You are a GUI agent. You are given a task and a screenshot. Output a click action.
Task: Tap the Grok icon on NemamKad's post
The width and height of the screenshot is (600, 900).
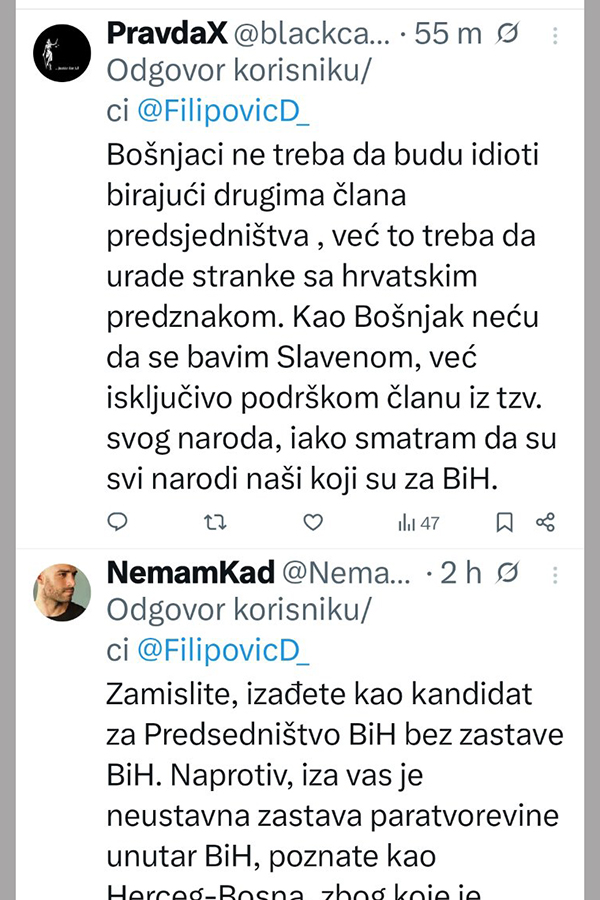pos(508,573)
